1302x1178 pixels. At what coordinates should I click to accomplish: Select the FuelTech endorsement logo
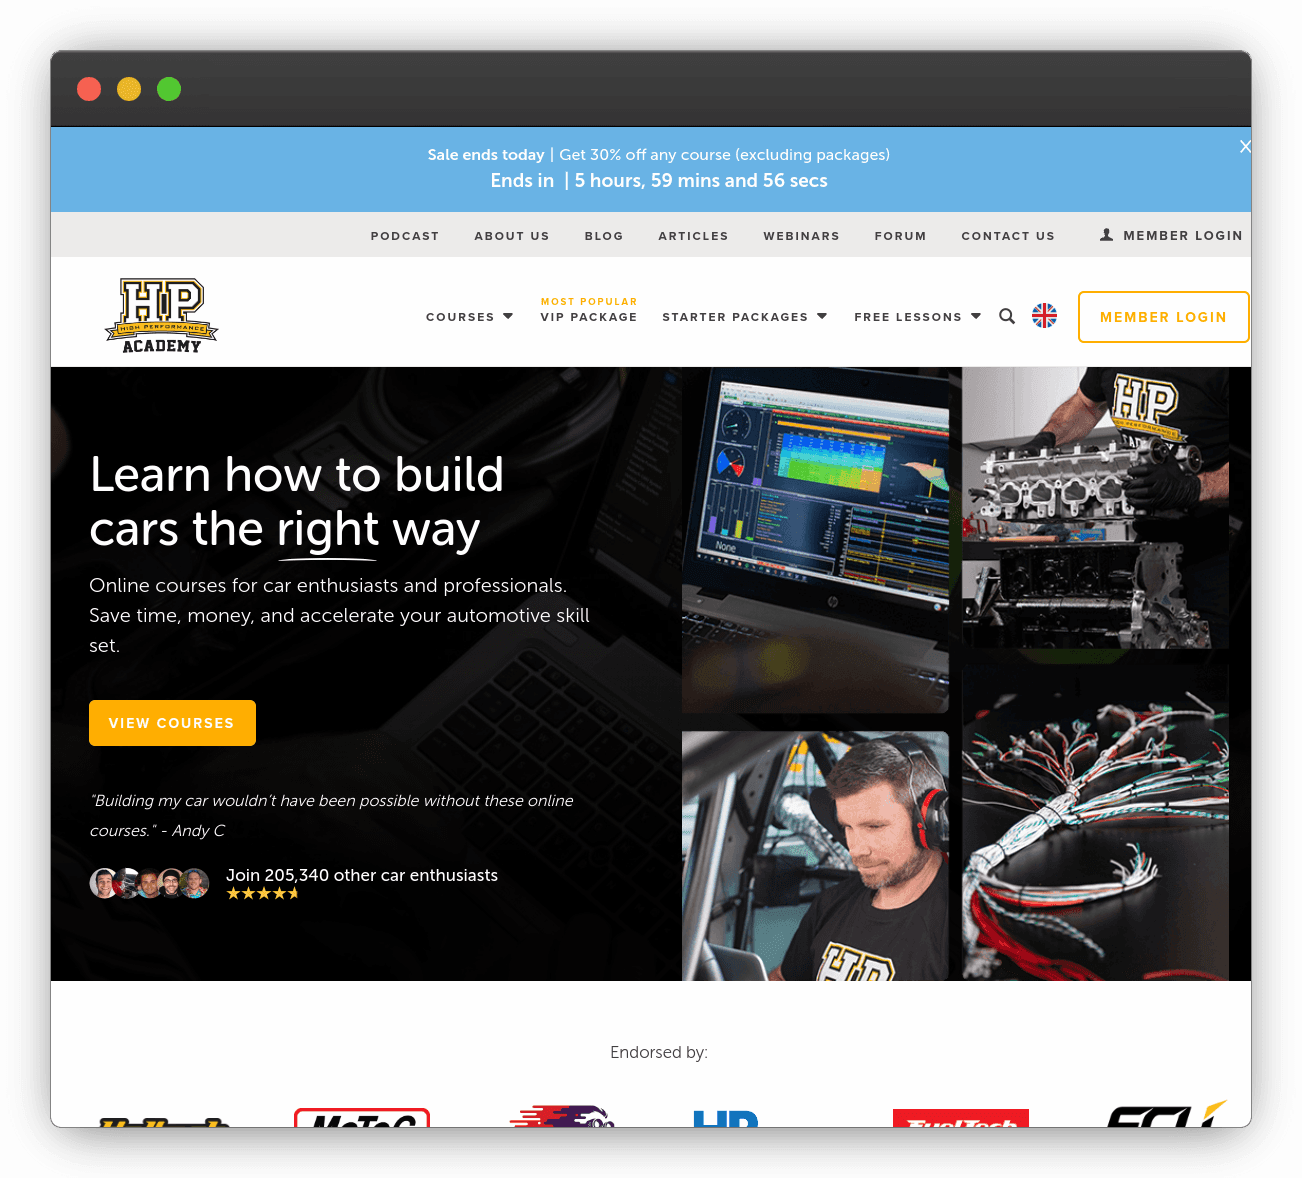[x=960, y=1121]
